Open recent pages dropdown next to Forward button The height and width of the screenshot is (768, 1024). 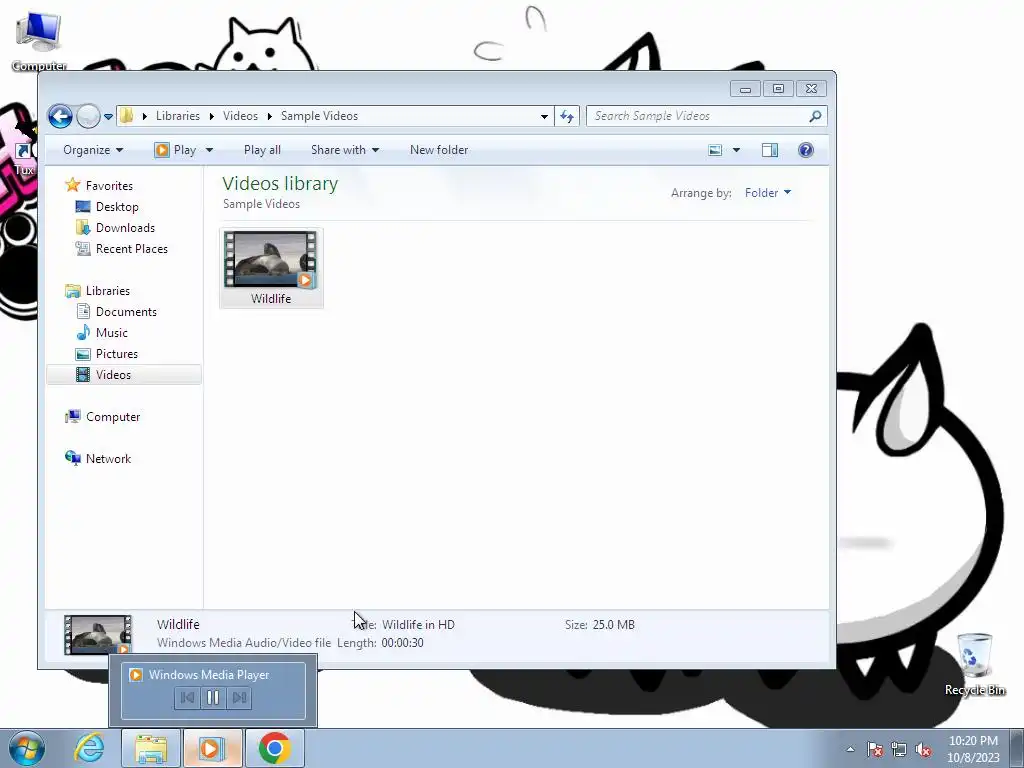click(x=108, y=116)
